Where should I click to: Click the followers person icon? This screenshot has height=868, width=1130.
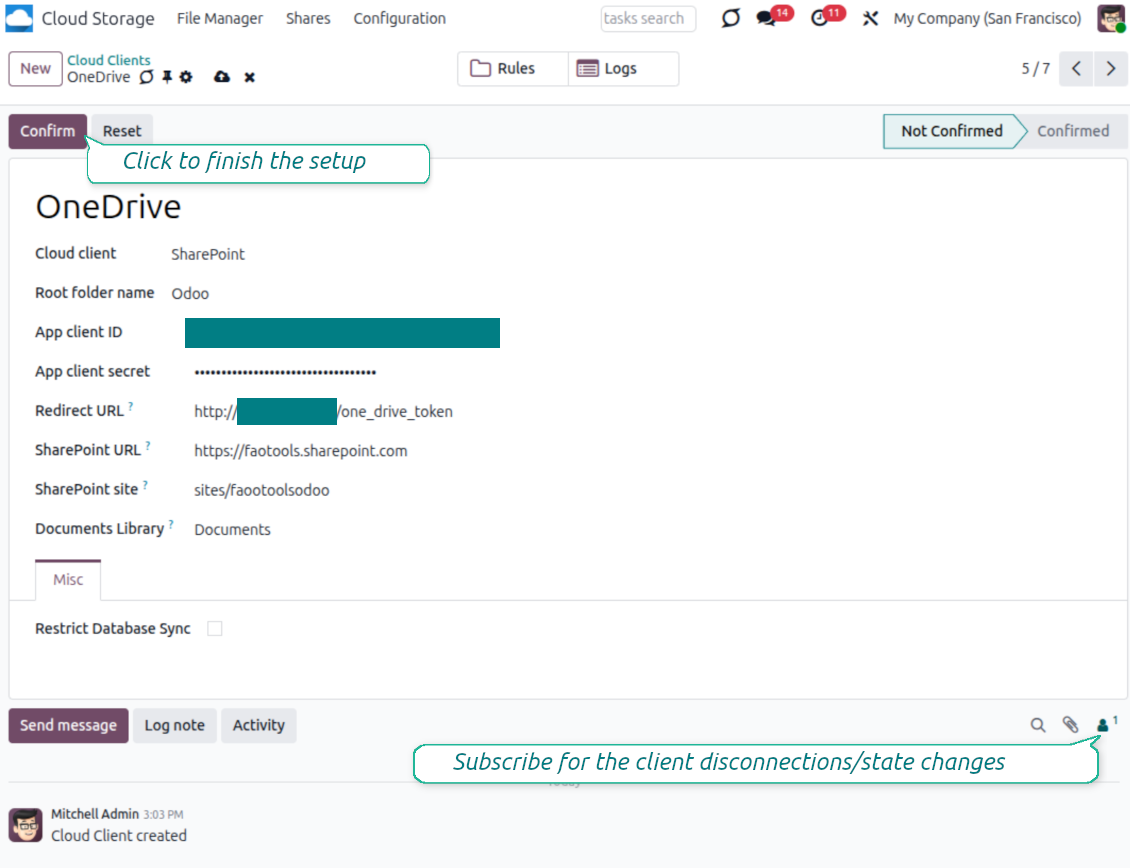coord(1103,725)
